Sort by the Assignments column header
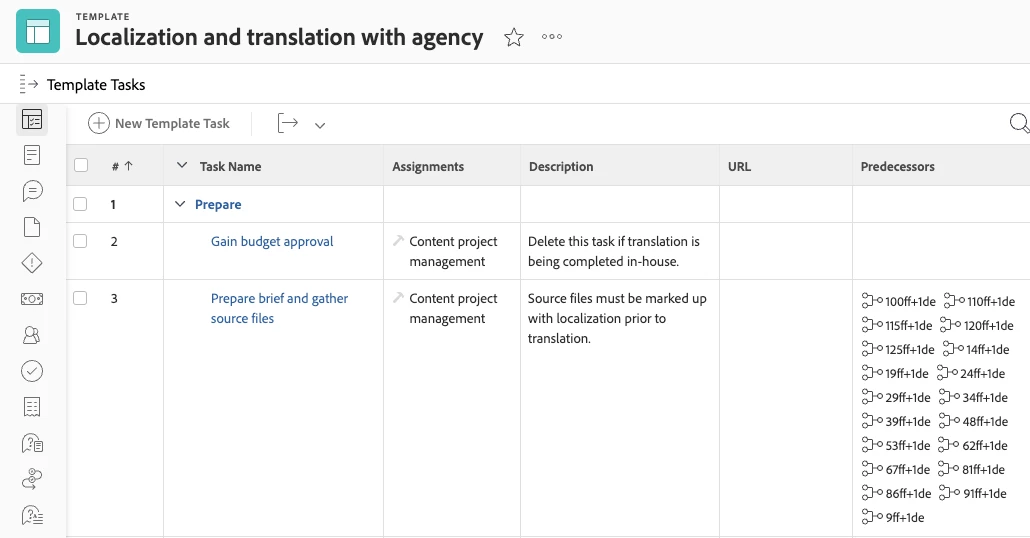1030x538 pixels. pyautogui.click(x=428, y=167)
